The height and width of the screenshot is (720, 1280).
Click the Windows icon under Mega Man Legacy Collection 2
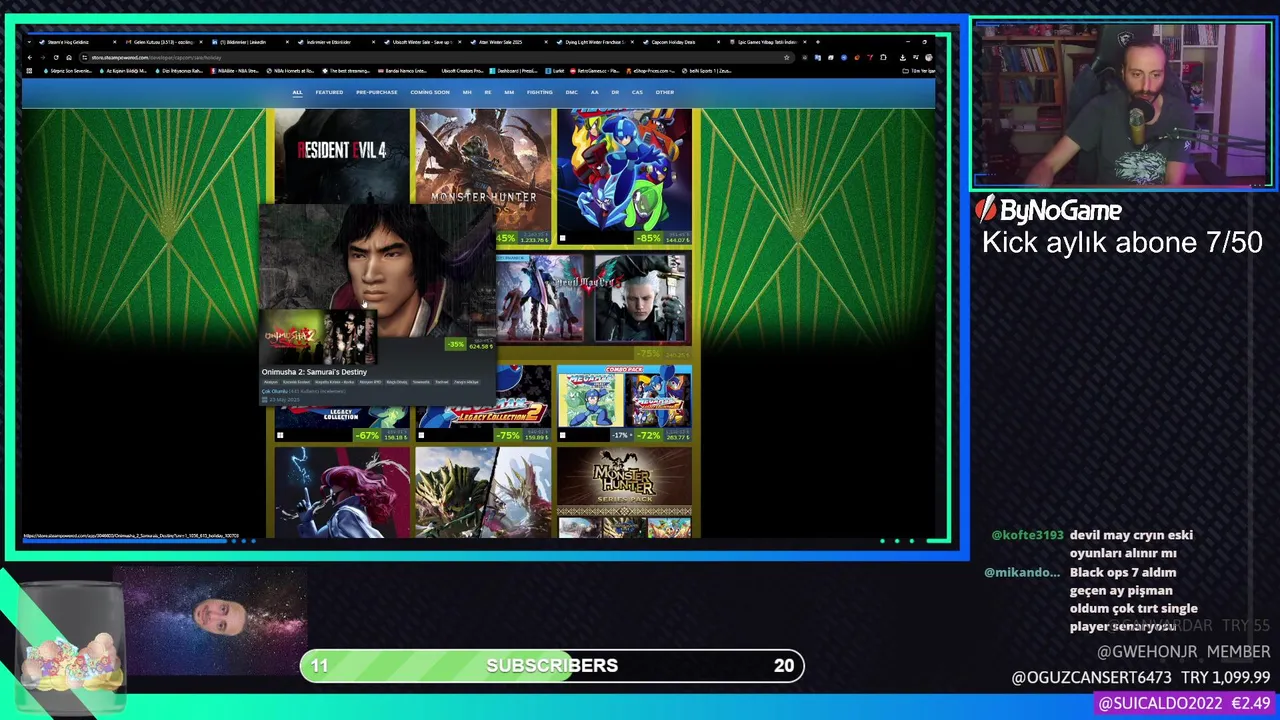click(421, 435)
